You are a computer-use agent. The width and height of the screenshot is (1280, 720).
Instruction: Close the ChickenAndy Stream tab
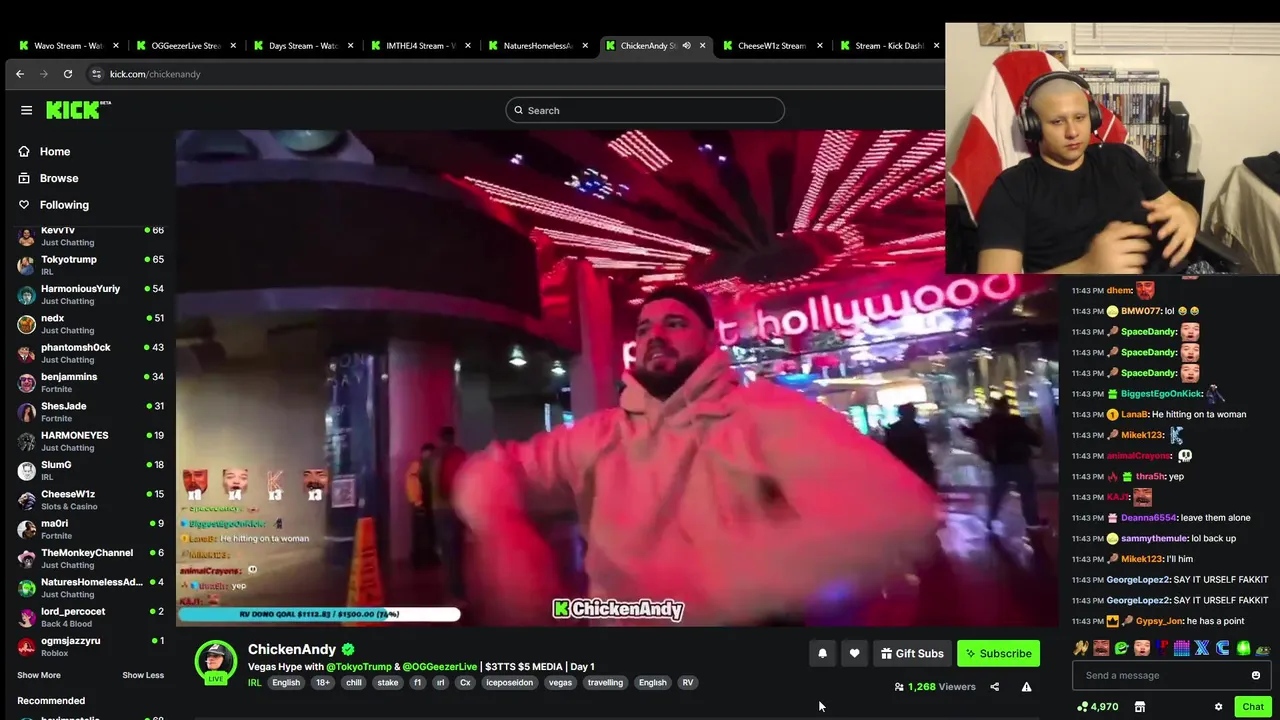(x=702, y=46)
